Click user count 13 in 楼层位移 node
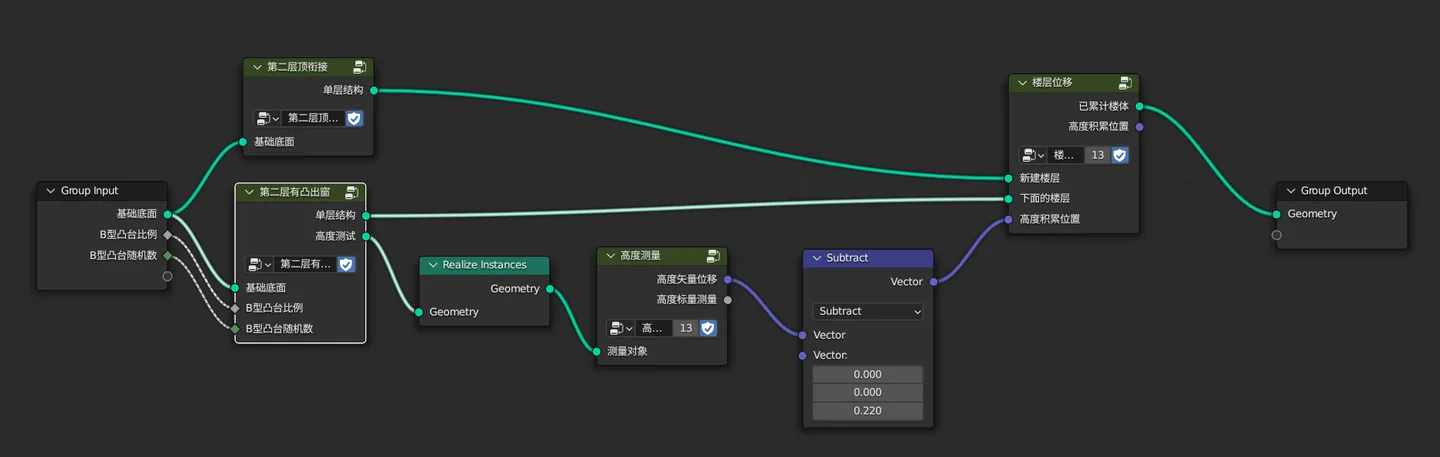 pyautogui.click(x=1098, y=155)
